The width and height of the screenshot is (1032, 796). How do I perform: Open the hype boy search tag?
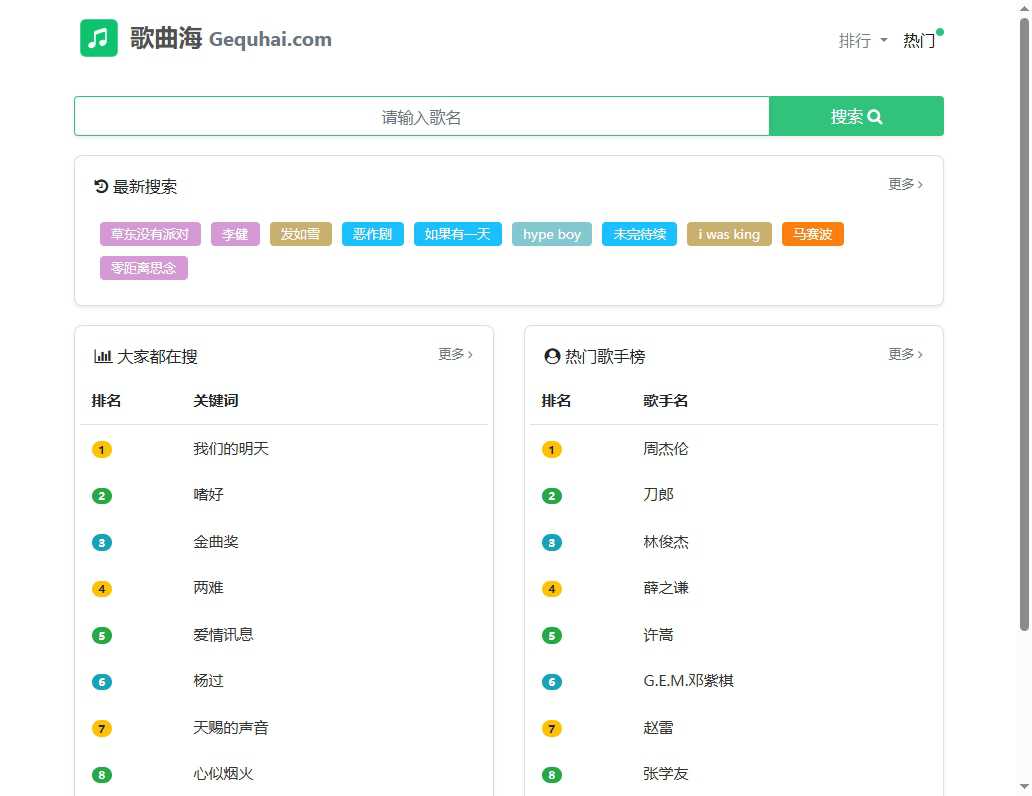point(551,234)
